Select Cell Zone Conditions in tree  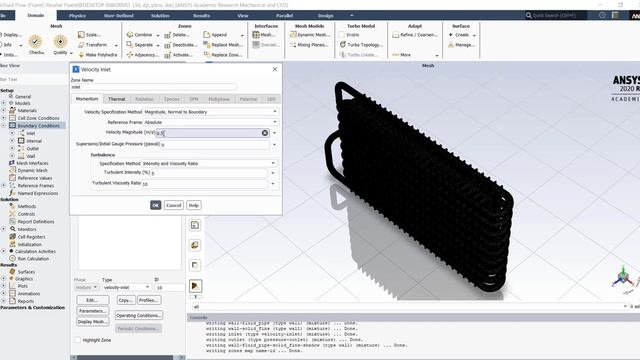click(38, 118)
